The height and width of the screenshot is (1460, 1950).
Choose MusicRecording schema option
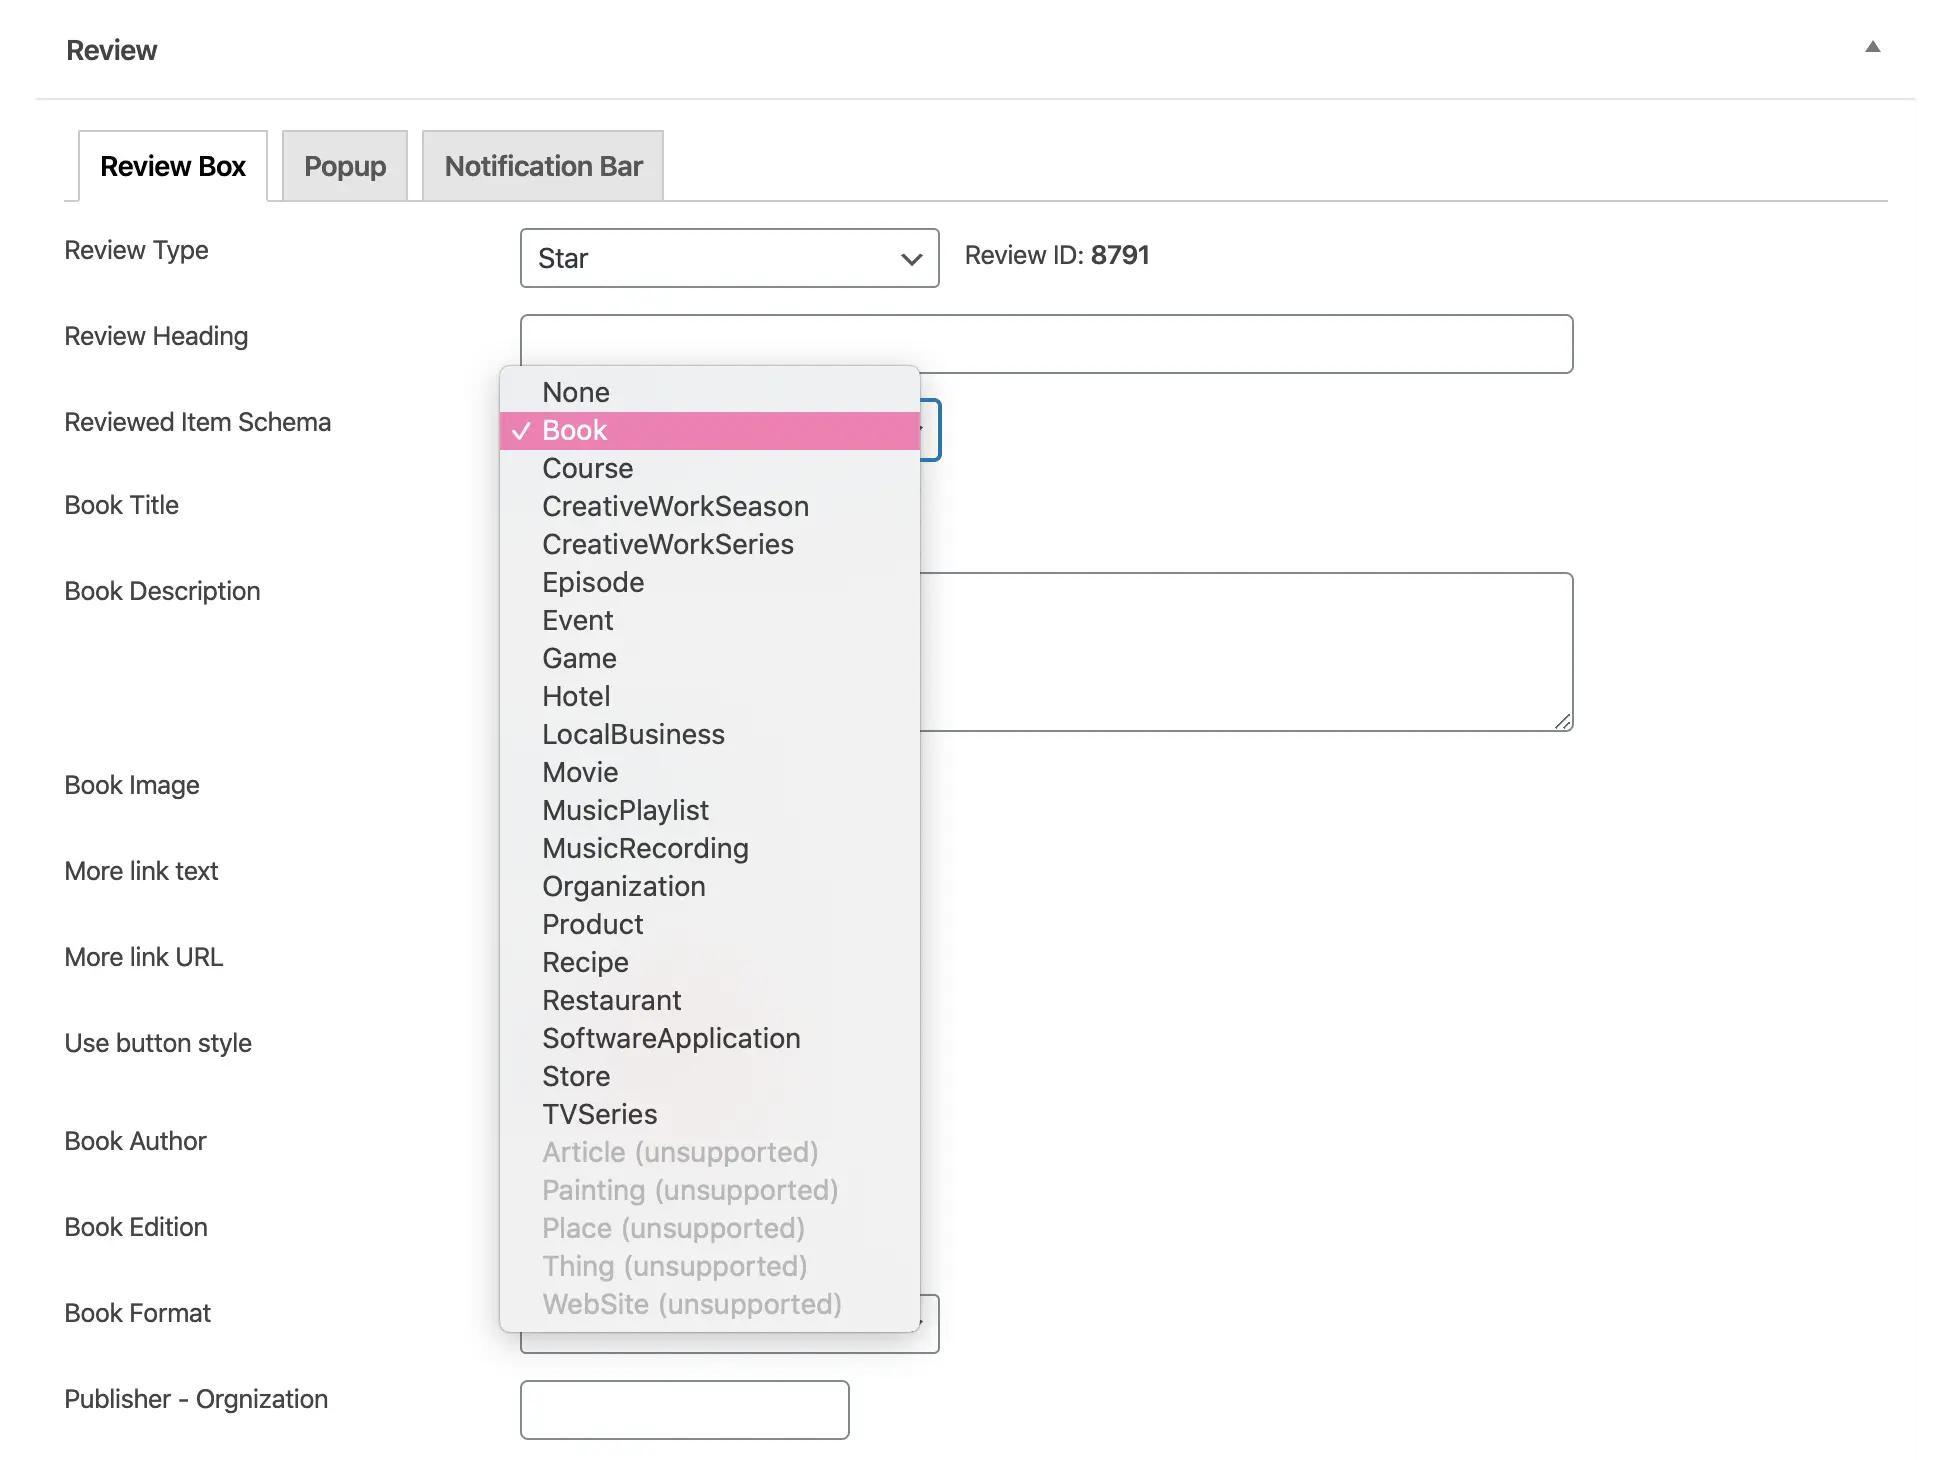coord(709,848)
